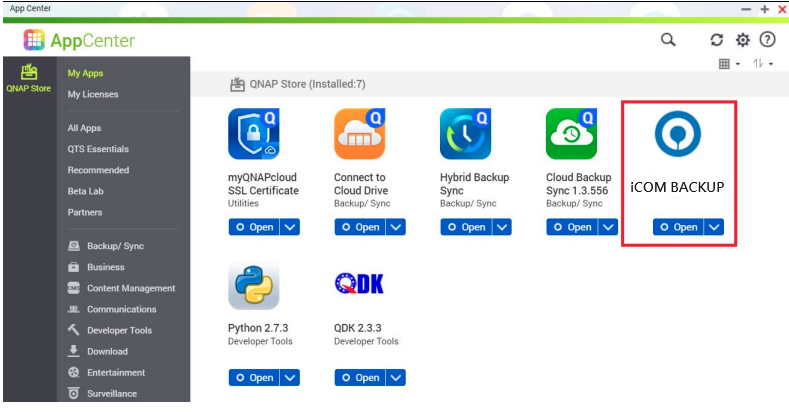Click QNAP Store (Installed:7) heading
Image resolution: width=789 pixels, height=412 pixels.
click(307, 84)
